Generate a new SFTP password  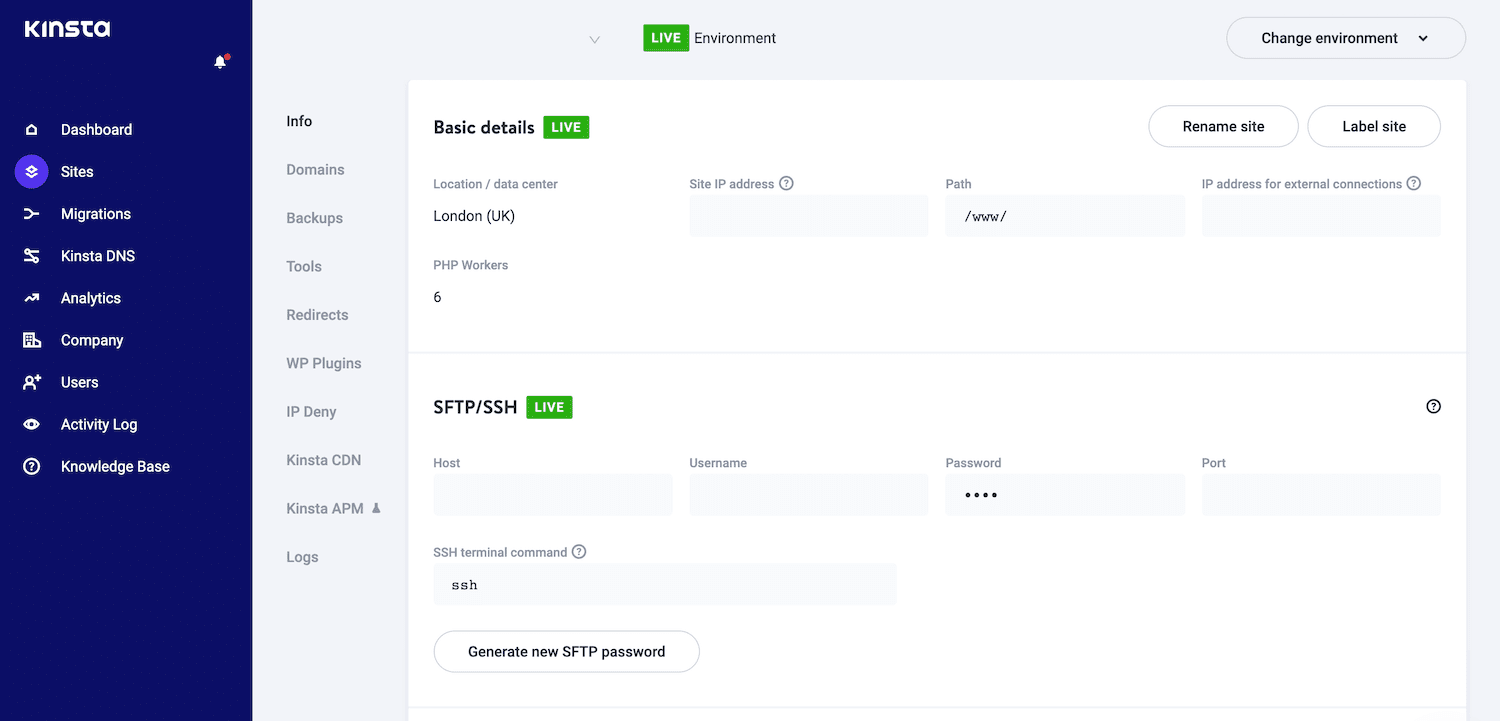[x=566, y=651]
